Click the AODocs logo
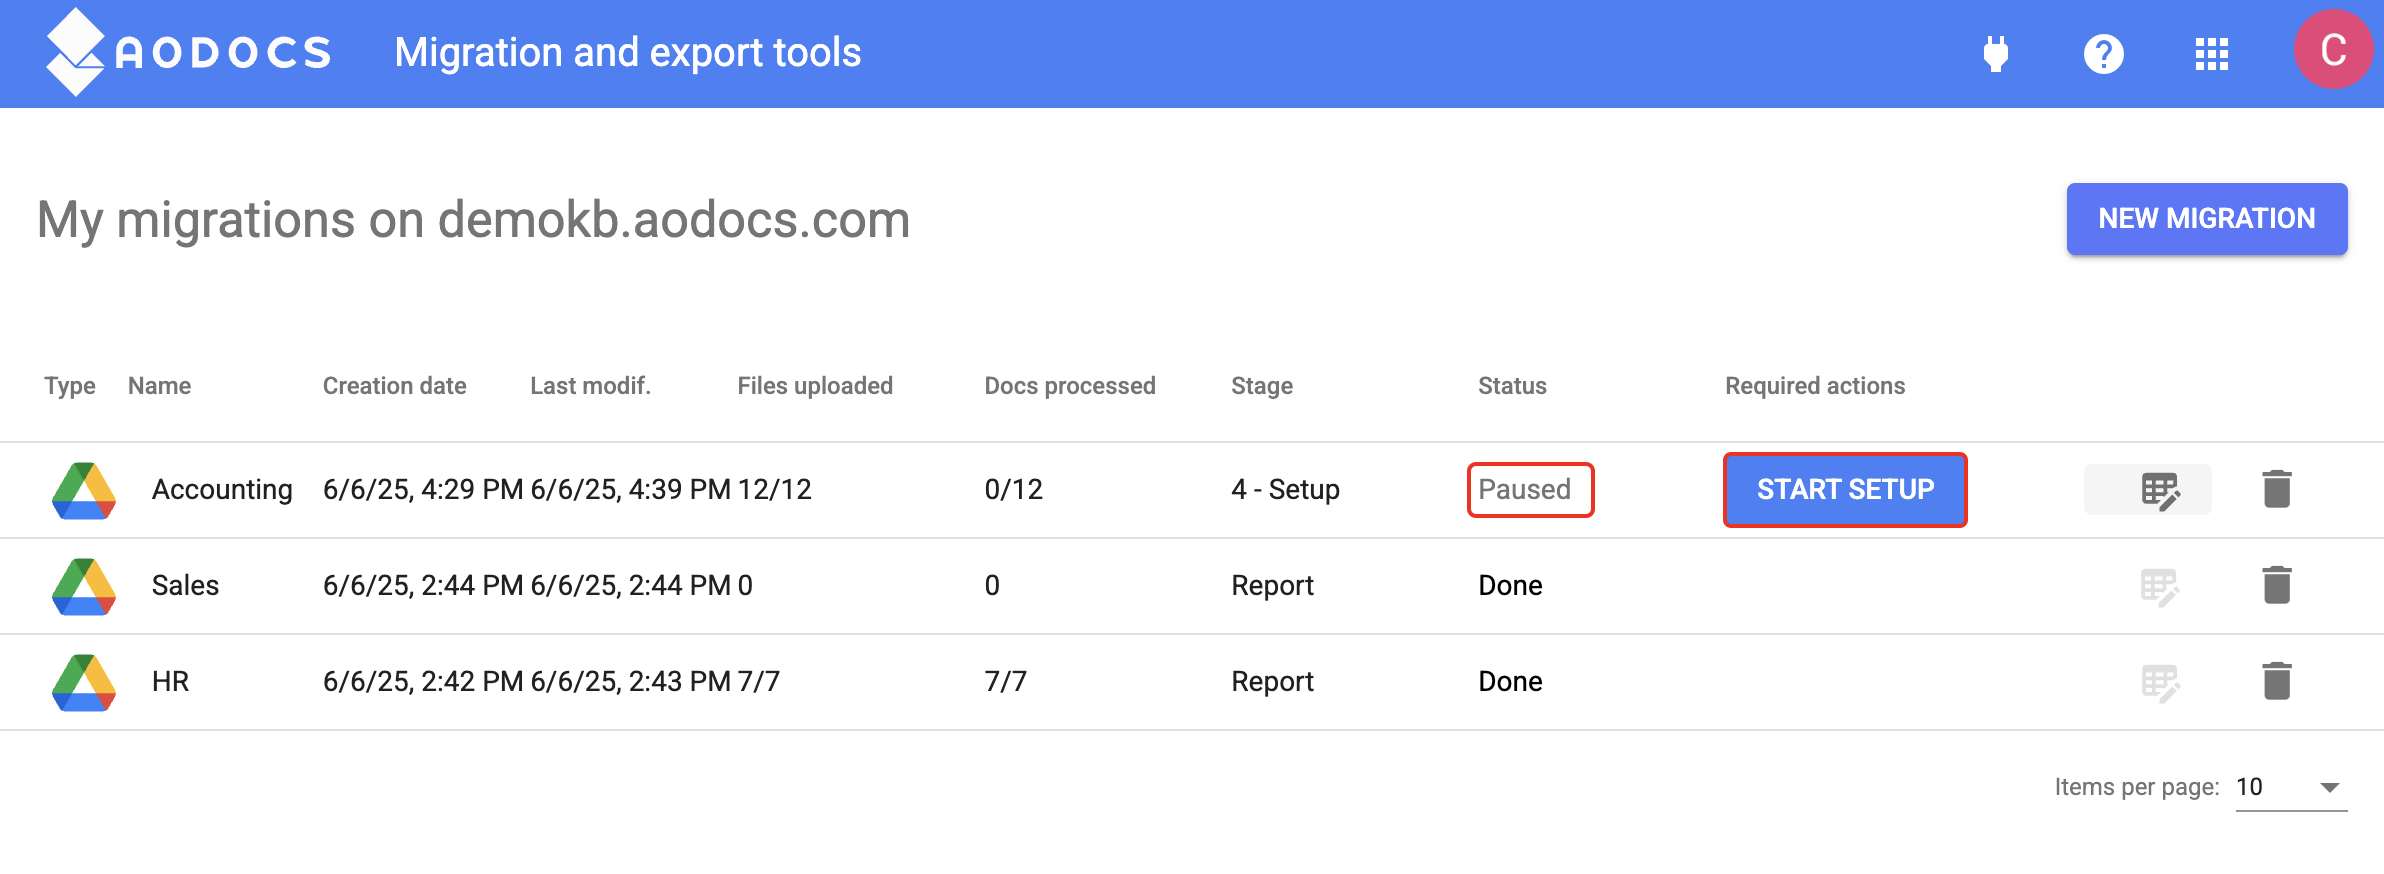Screen dimensions: 2384x874 (x=188, y=52)
